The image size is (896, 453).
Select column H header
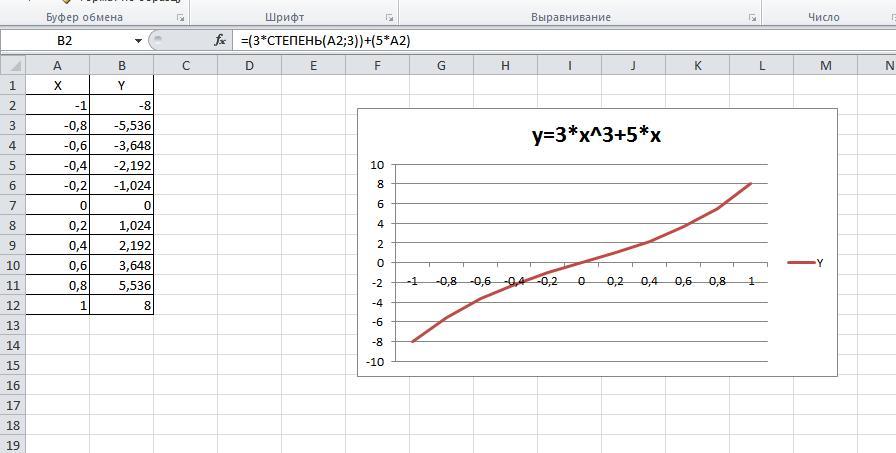(505, 66)
